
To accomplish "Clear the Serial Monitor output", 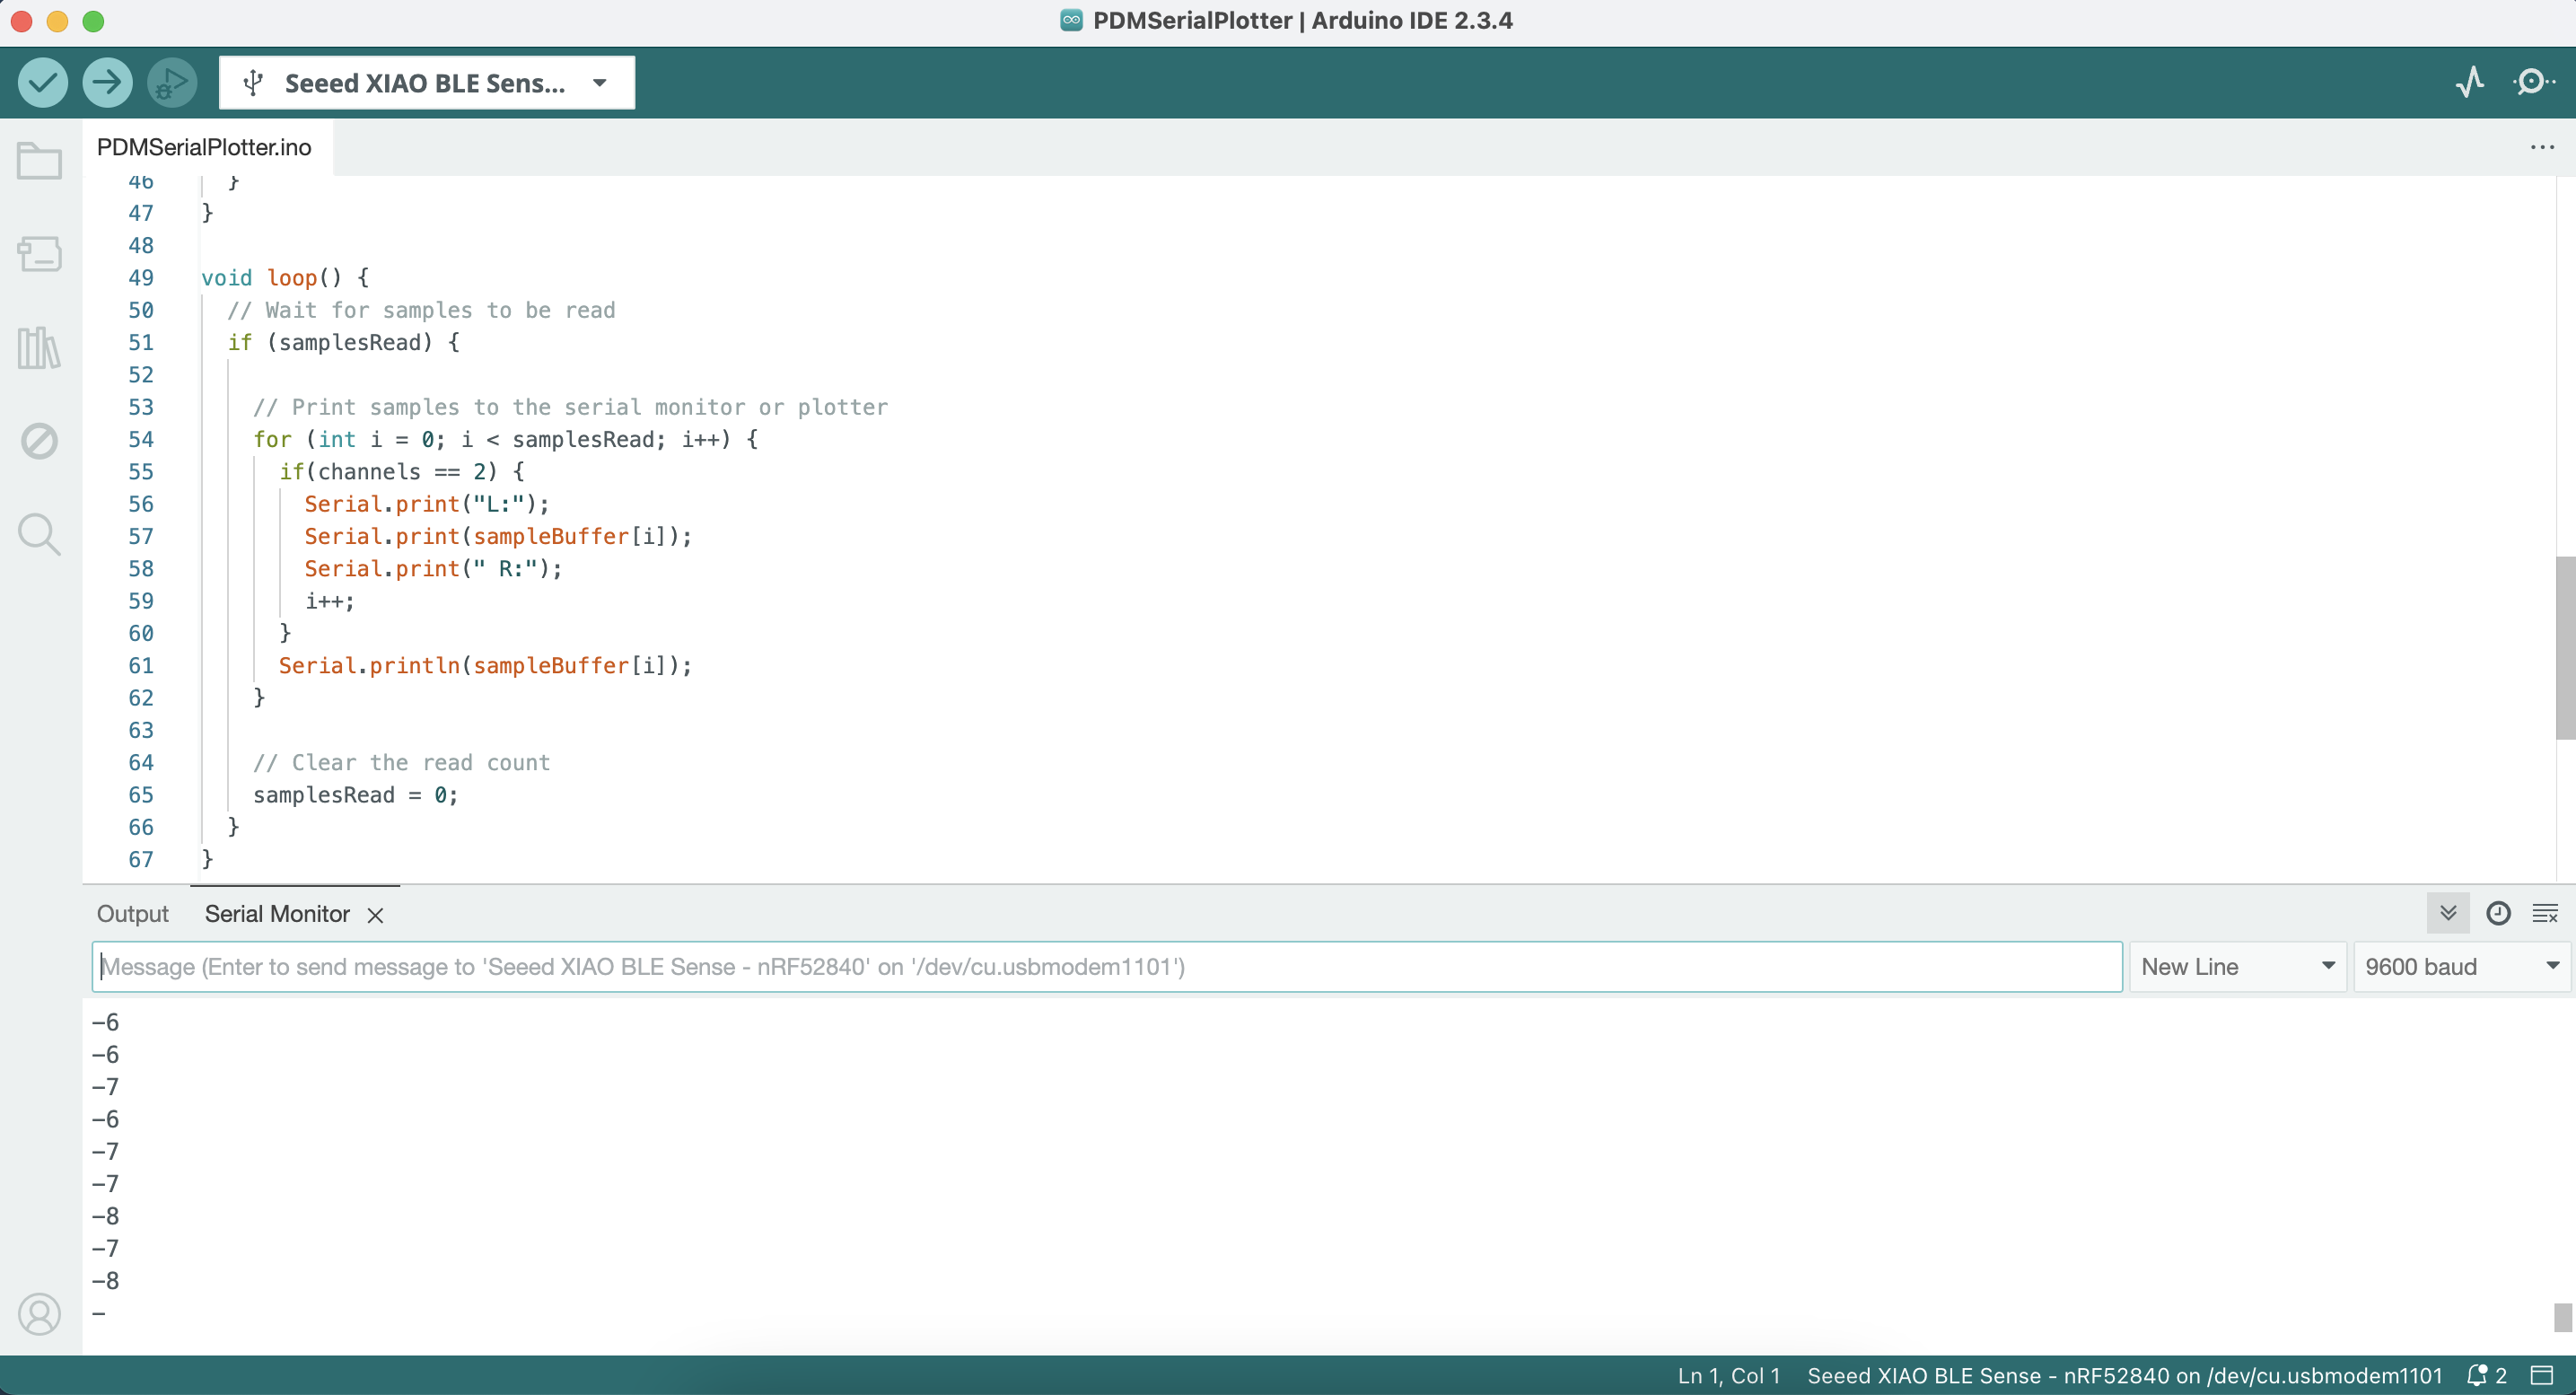I will point(2545,913).
